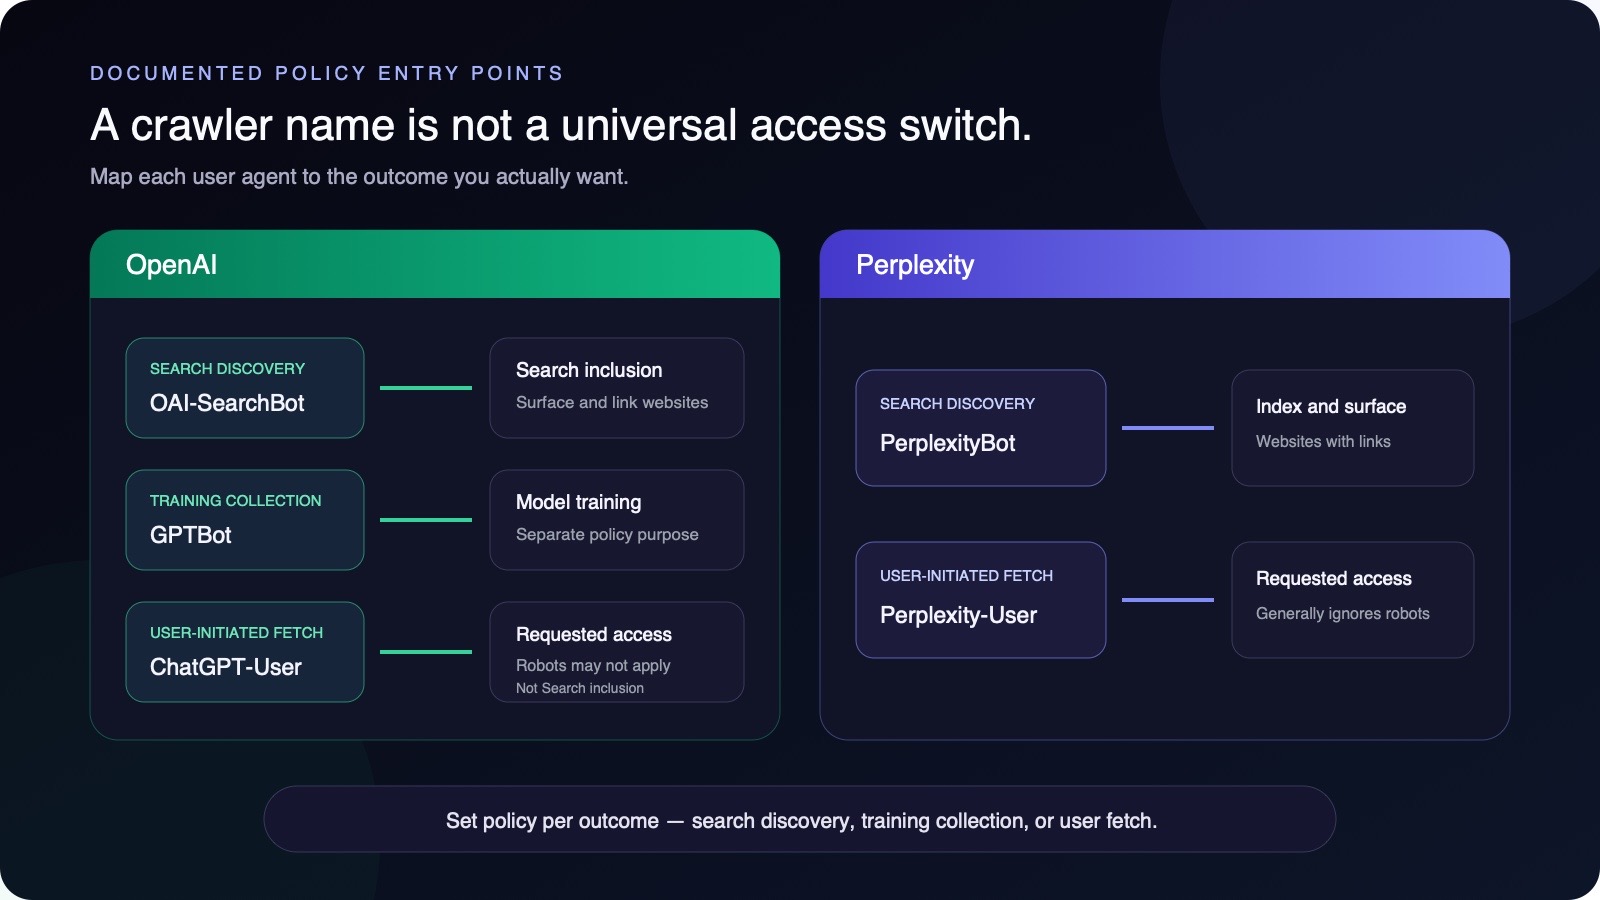Click the 'Set policy per outcome' banner

800,819
